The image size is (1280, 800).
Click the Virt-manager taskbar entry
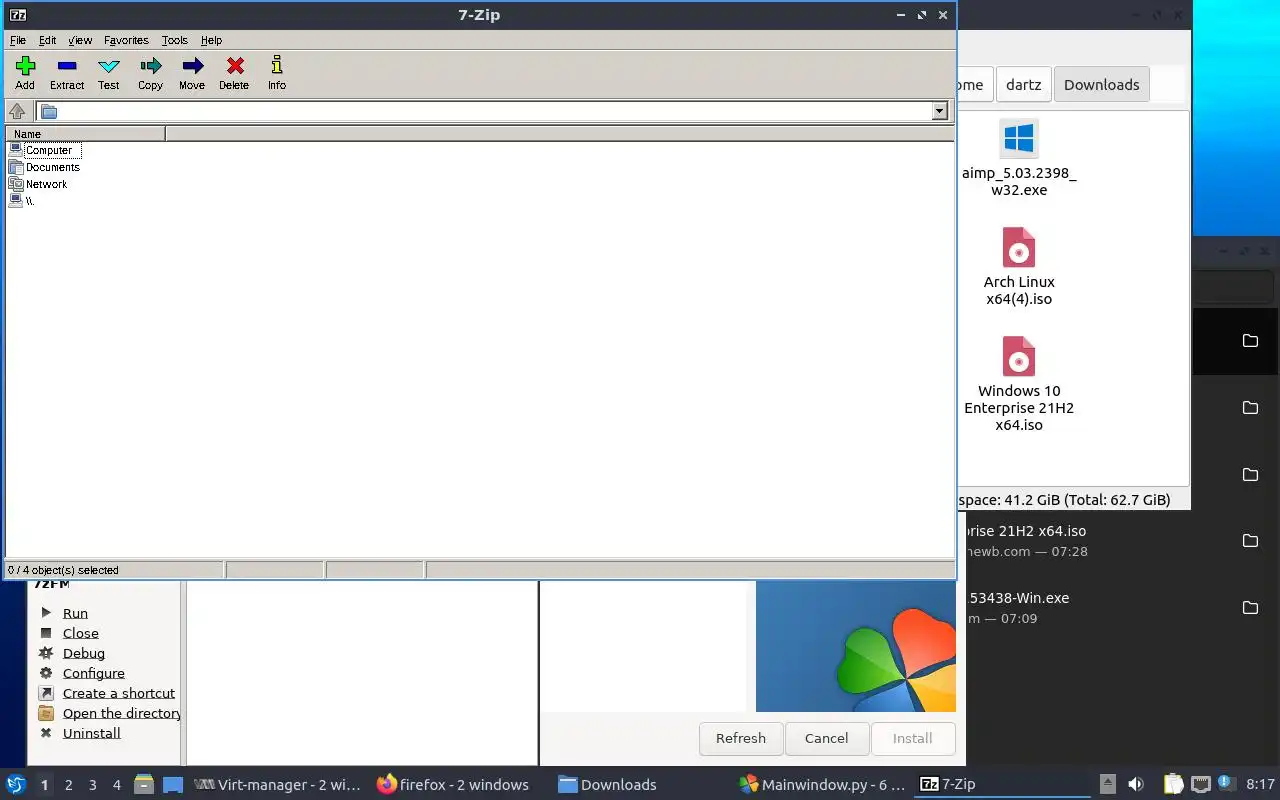coord(277,785)
